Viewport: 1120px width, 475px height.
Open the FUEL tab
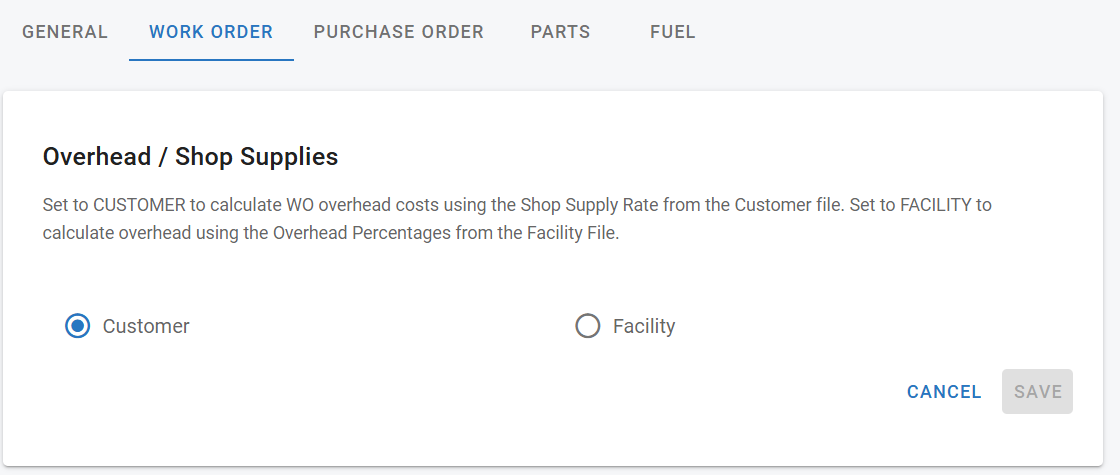coord(673,32)
